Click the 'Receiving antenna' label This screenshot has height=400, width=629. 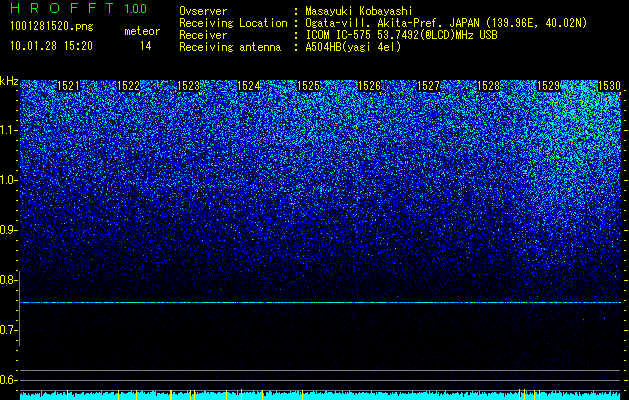pyautogui.click(x=230, y=47)
